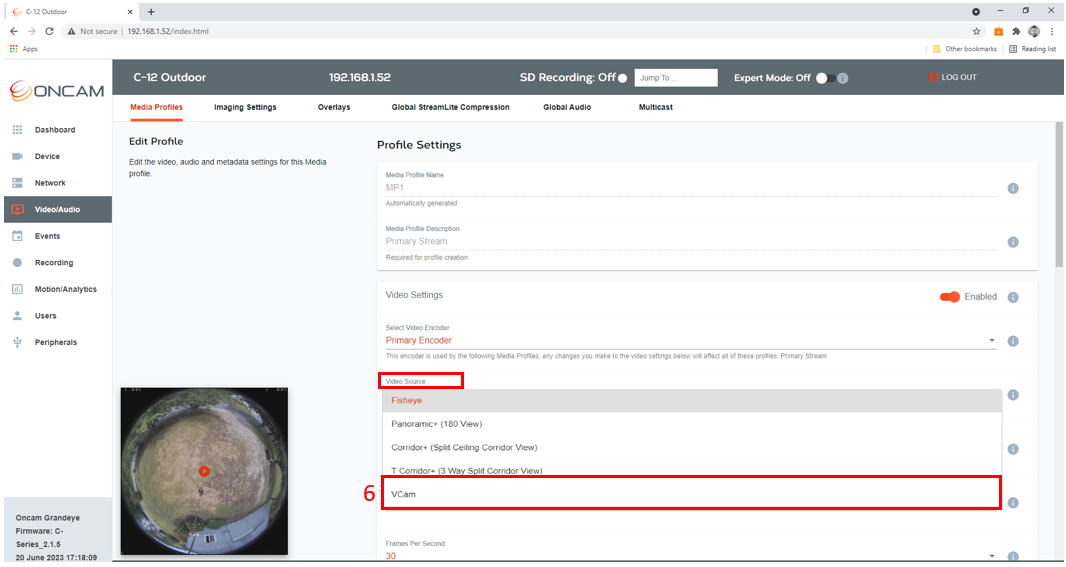Open the Frames Per Second dropdown
The height and width of the screenshot is (567, 1066).
click(x=691, y=555)
